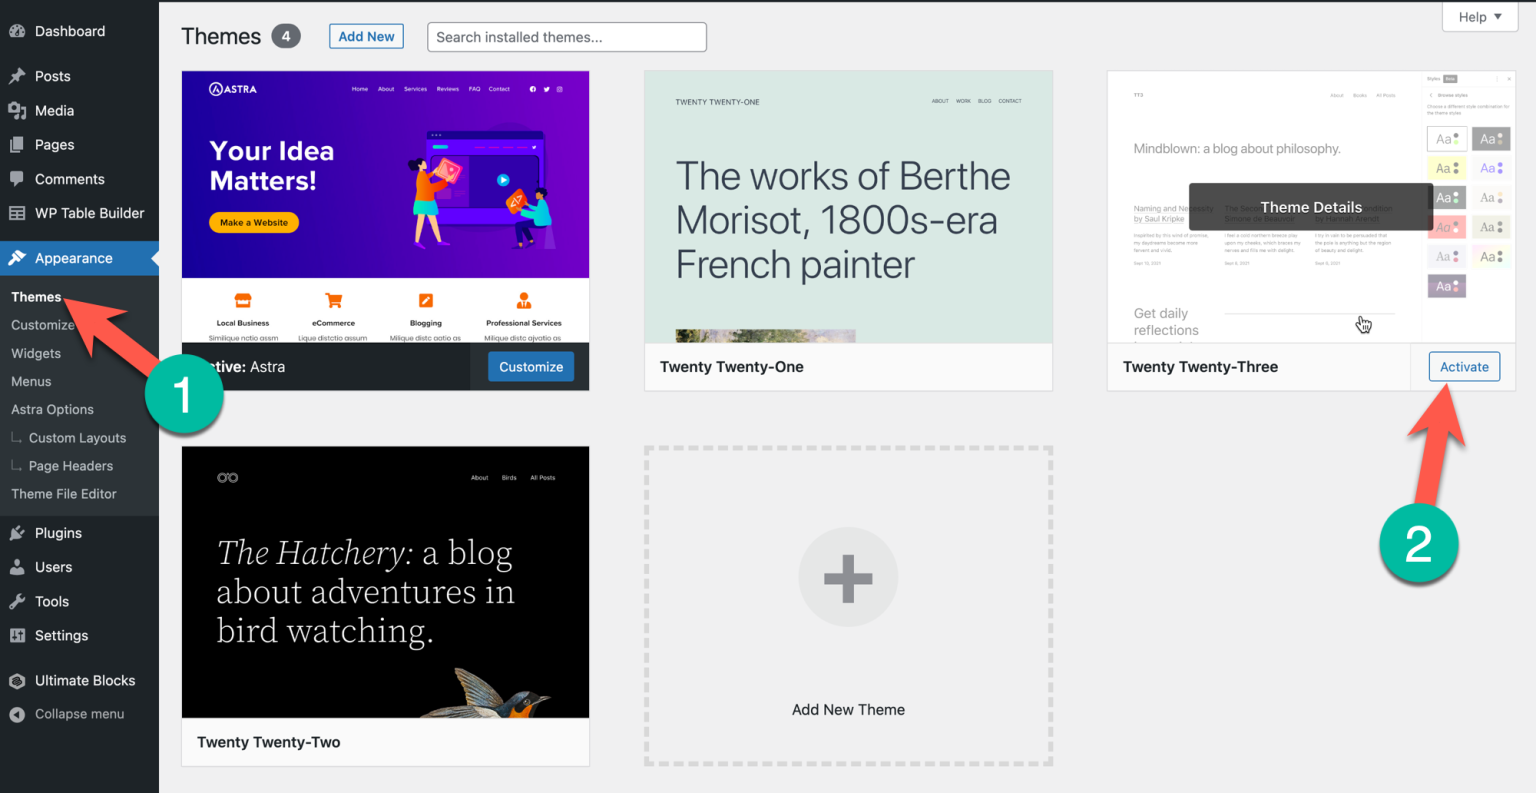Click the Comments speech bubble icon
The width and height of the screenshot is (1536, 793).
tap(17, 179)
